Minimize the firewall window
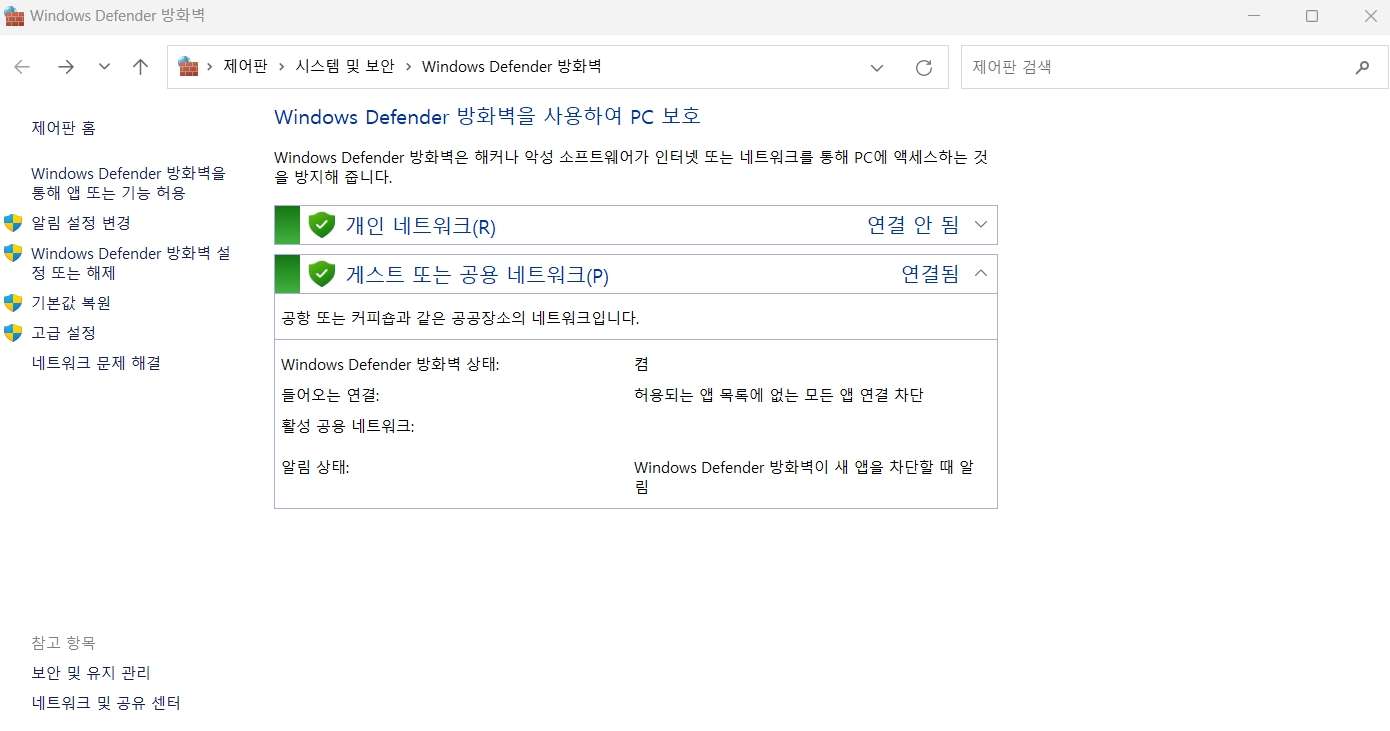This screenshot has width=1390, height=731. coord(1253,16)
